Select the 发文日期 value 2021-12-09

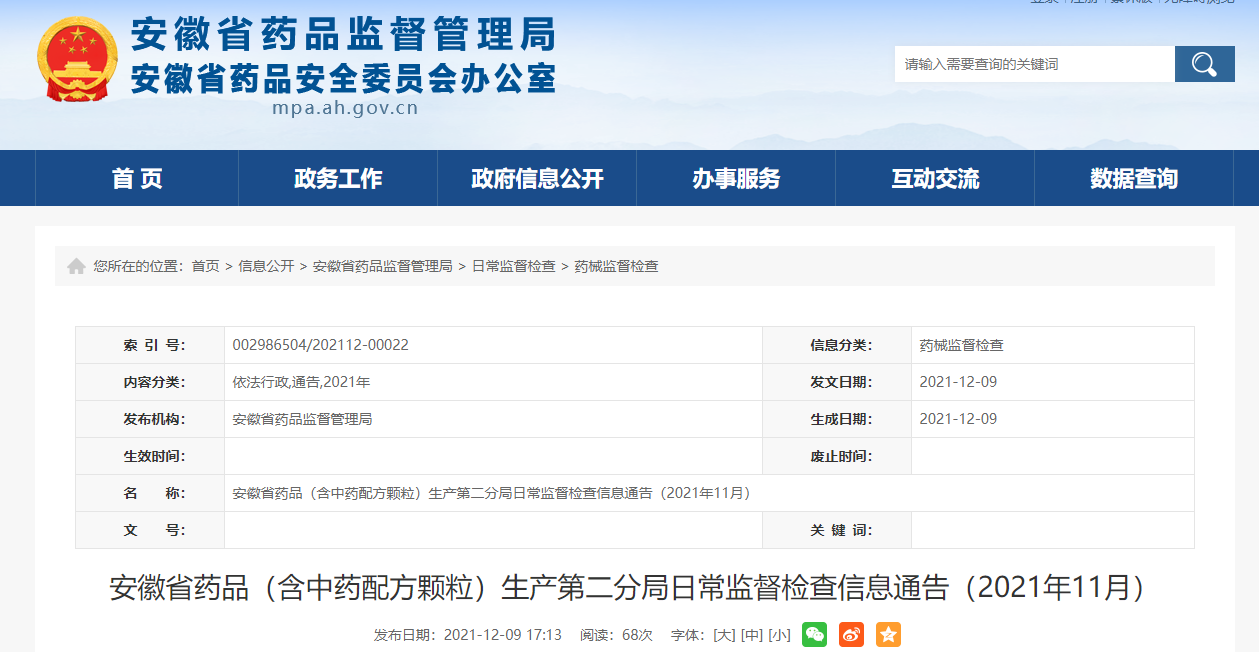[x=958, y=382]
